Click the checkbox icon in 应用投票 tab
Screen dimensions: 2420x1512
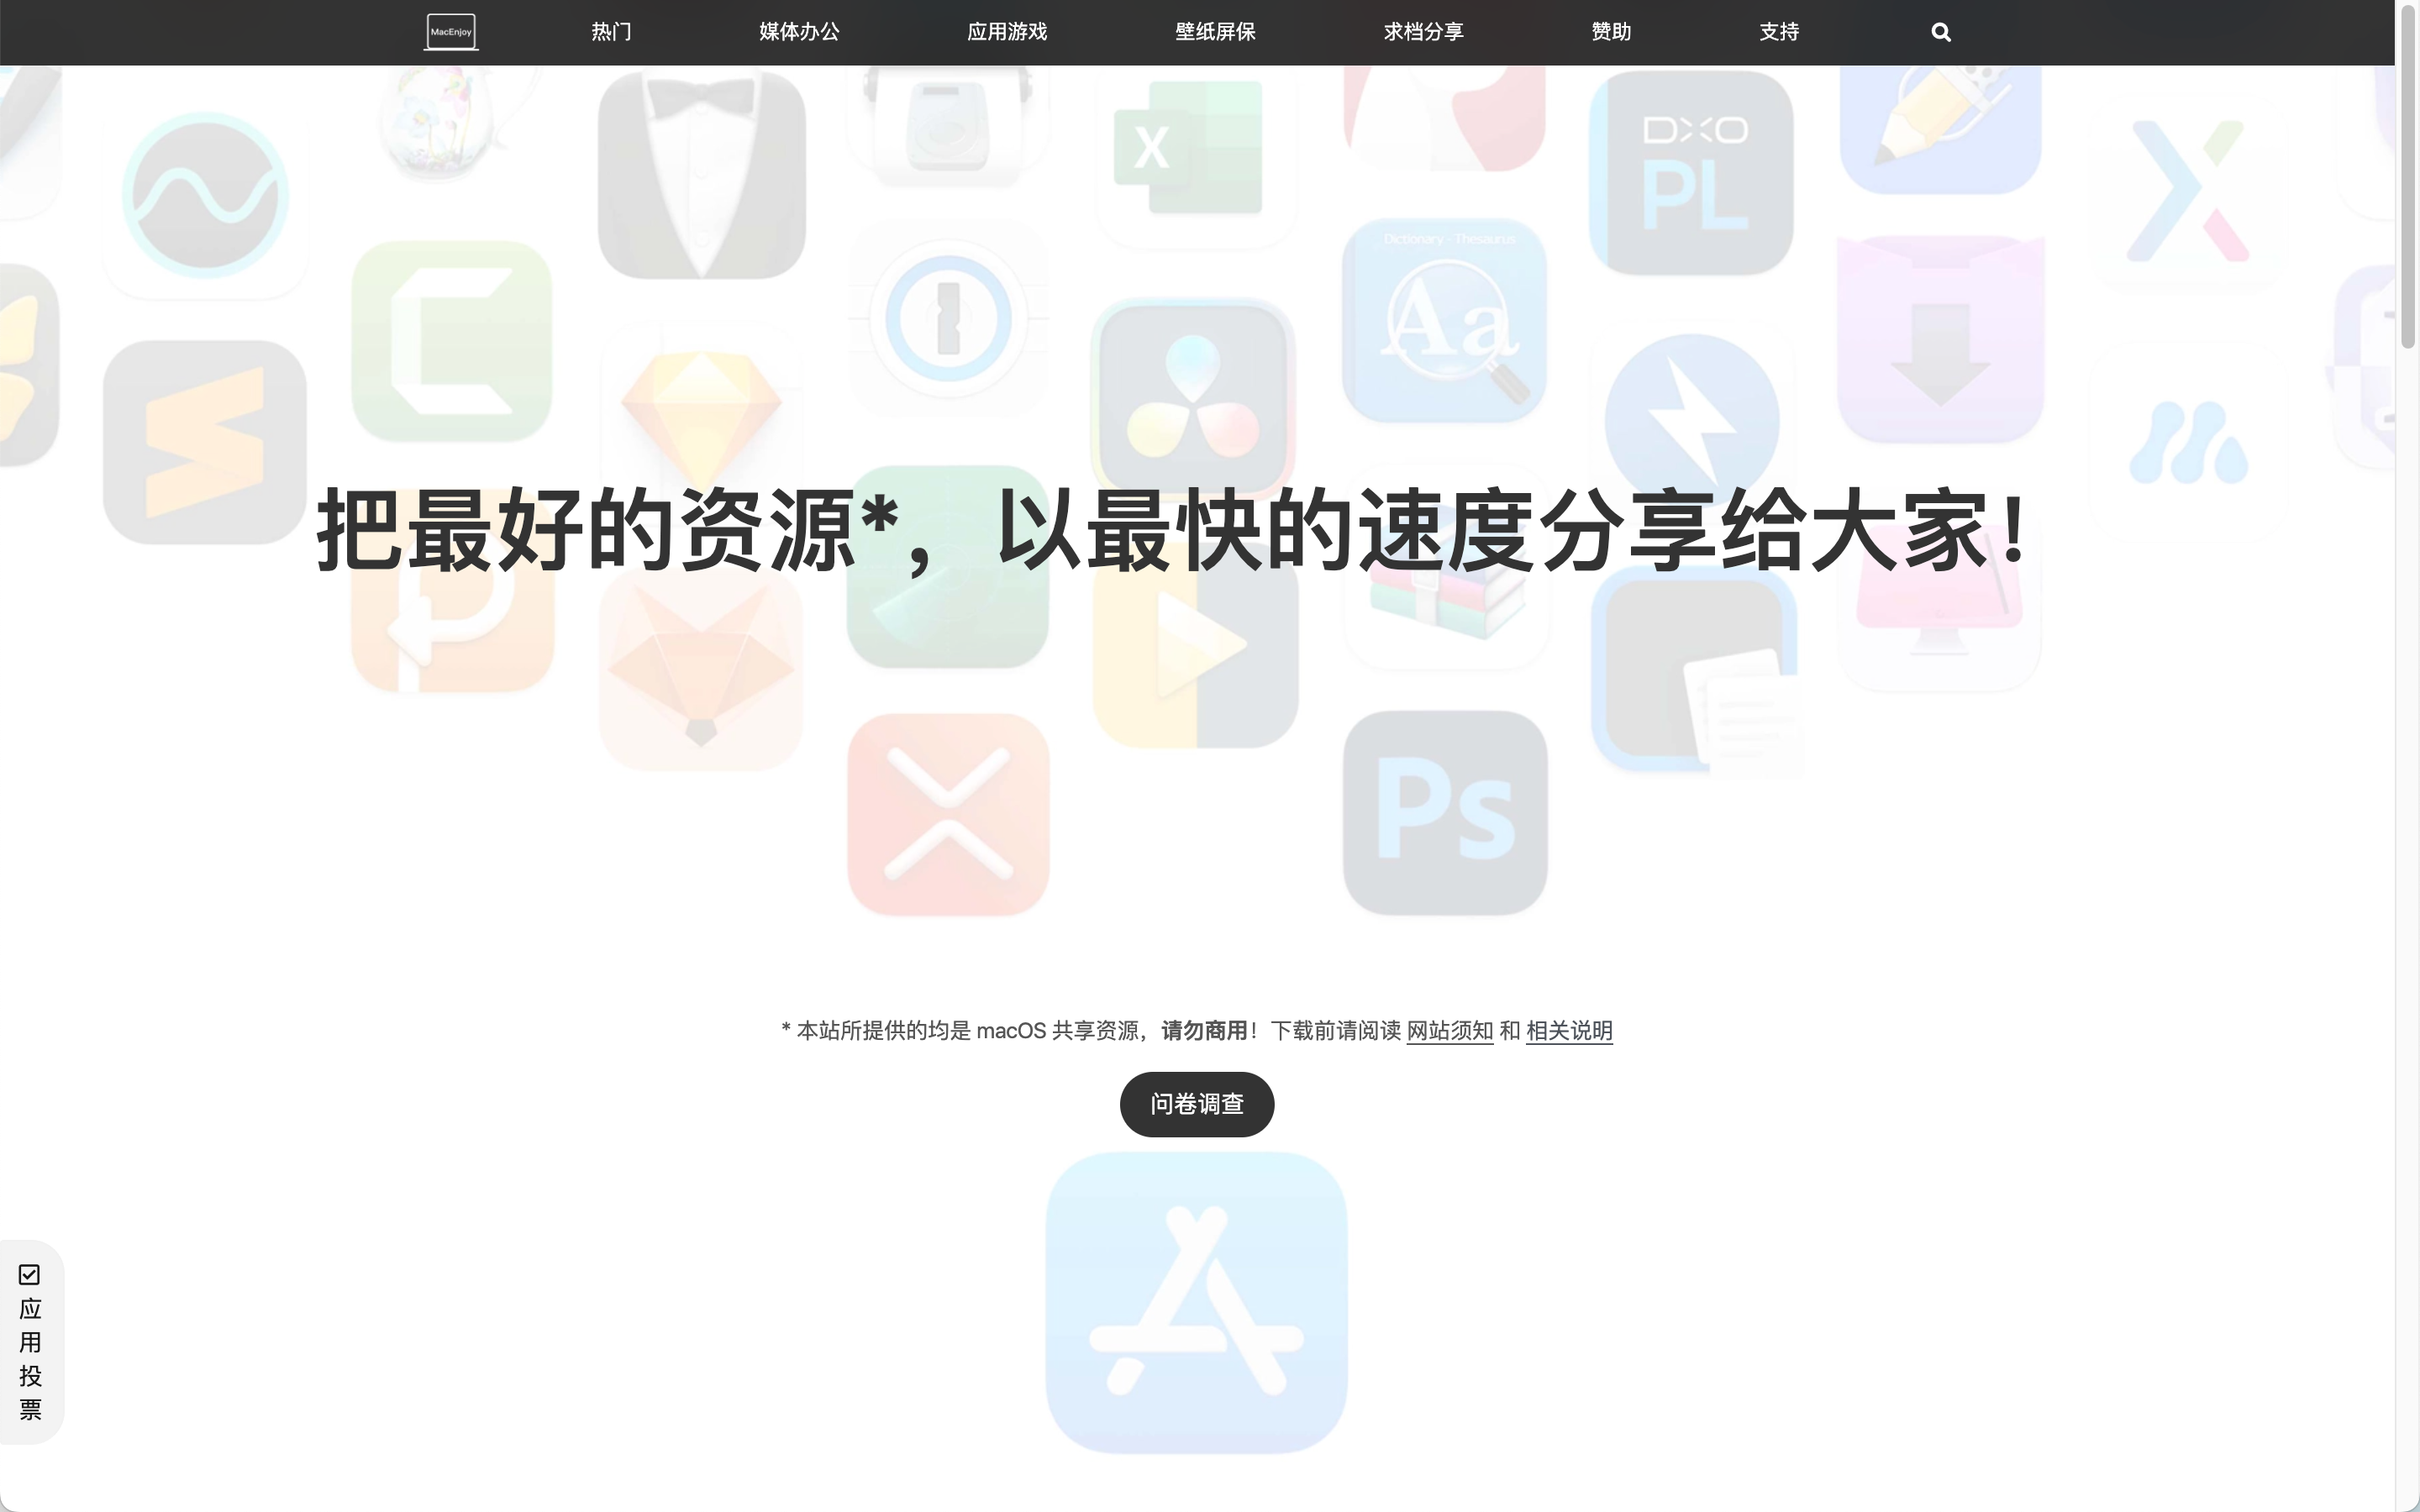pyautogui.click(x=29, y=1274)
